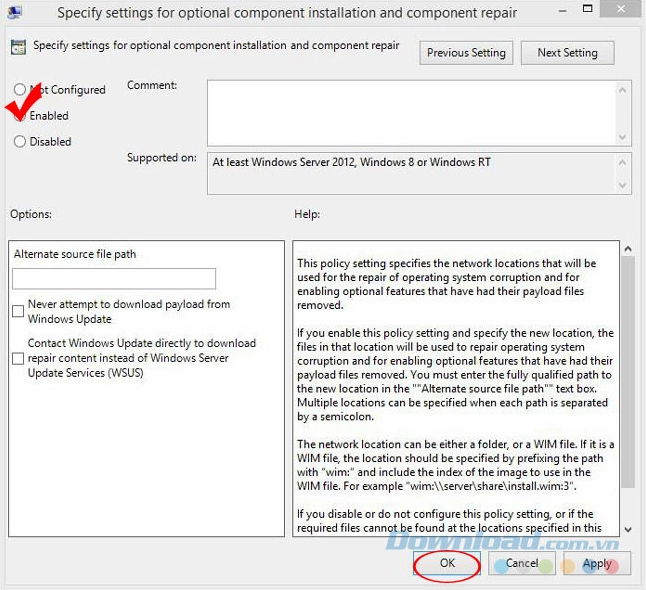Click Comment box scroll up arrow
The image size is (646, 590).
pos(623,90)
